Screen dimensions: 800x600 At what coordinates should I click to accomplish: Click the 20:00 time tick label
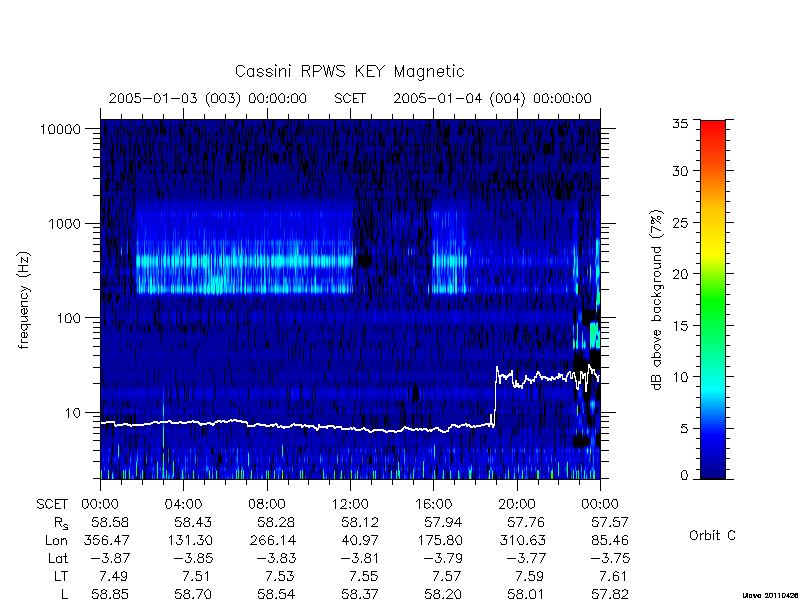[517, 505]
